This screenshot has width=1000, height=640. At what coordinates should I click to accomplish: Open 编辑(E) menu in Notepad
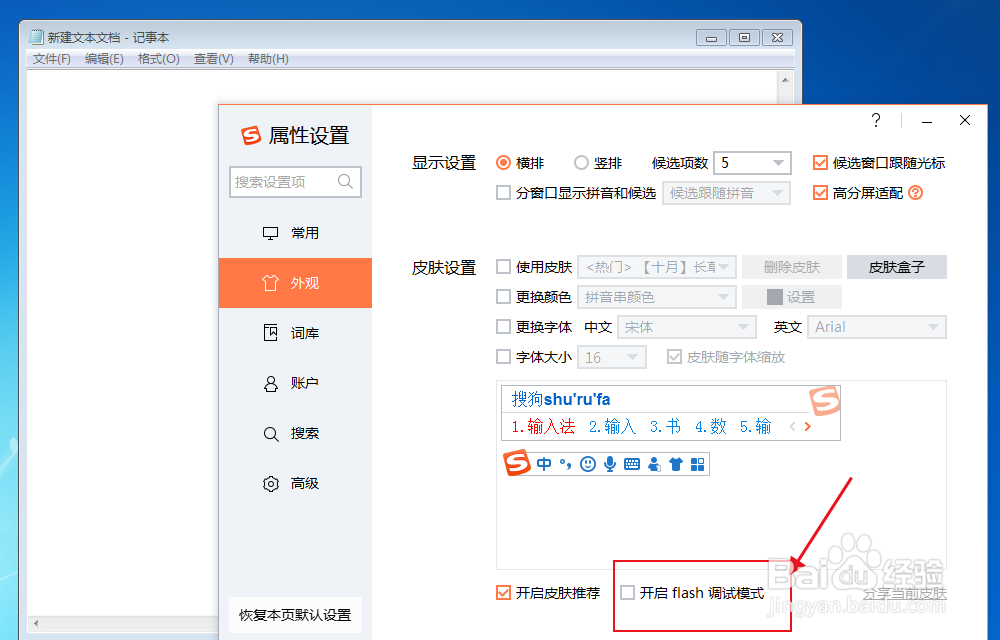point(104,59)
